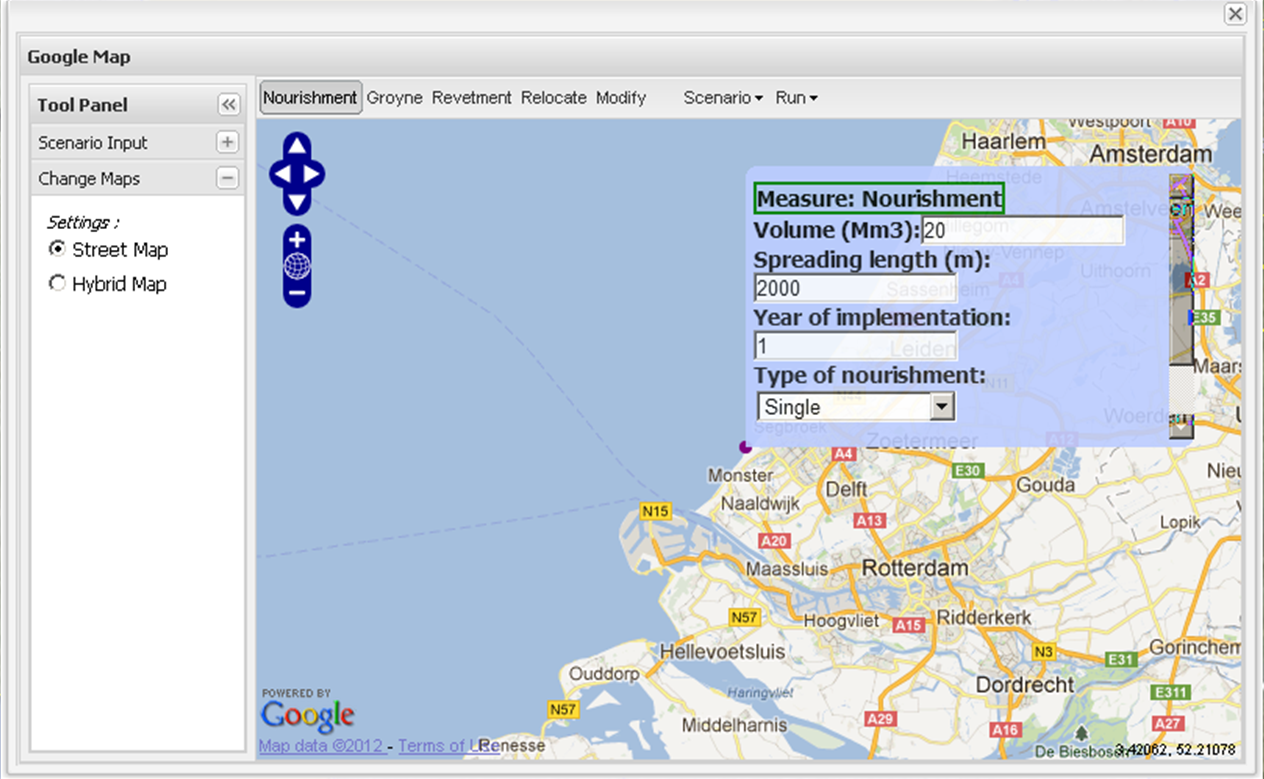Click the Hellevoetsluis label on the map
The image size is (1264, 779).
tap(722, 651)
